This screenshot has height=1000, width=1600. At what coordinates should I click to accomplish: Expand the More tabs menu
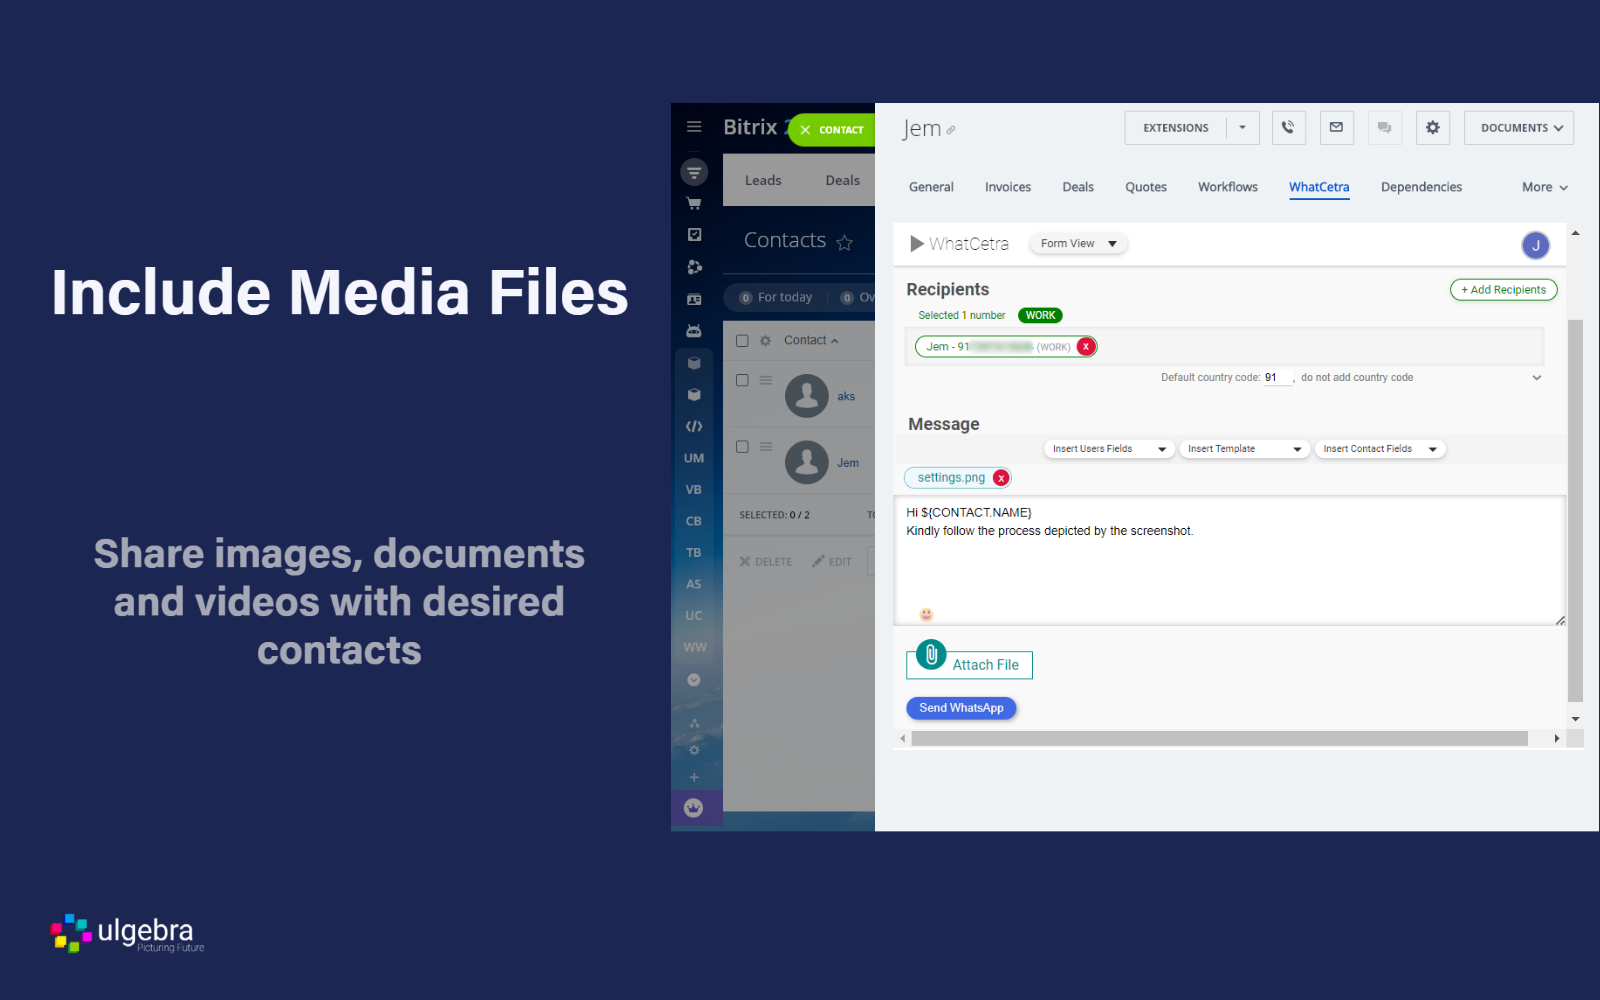pos(1545,187)
